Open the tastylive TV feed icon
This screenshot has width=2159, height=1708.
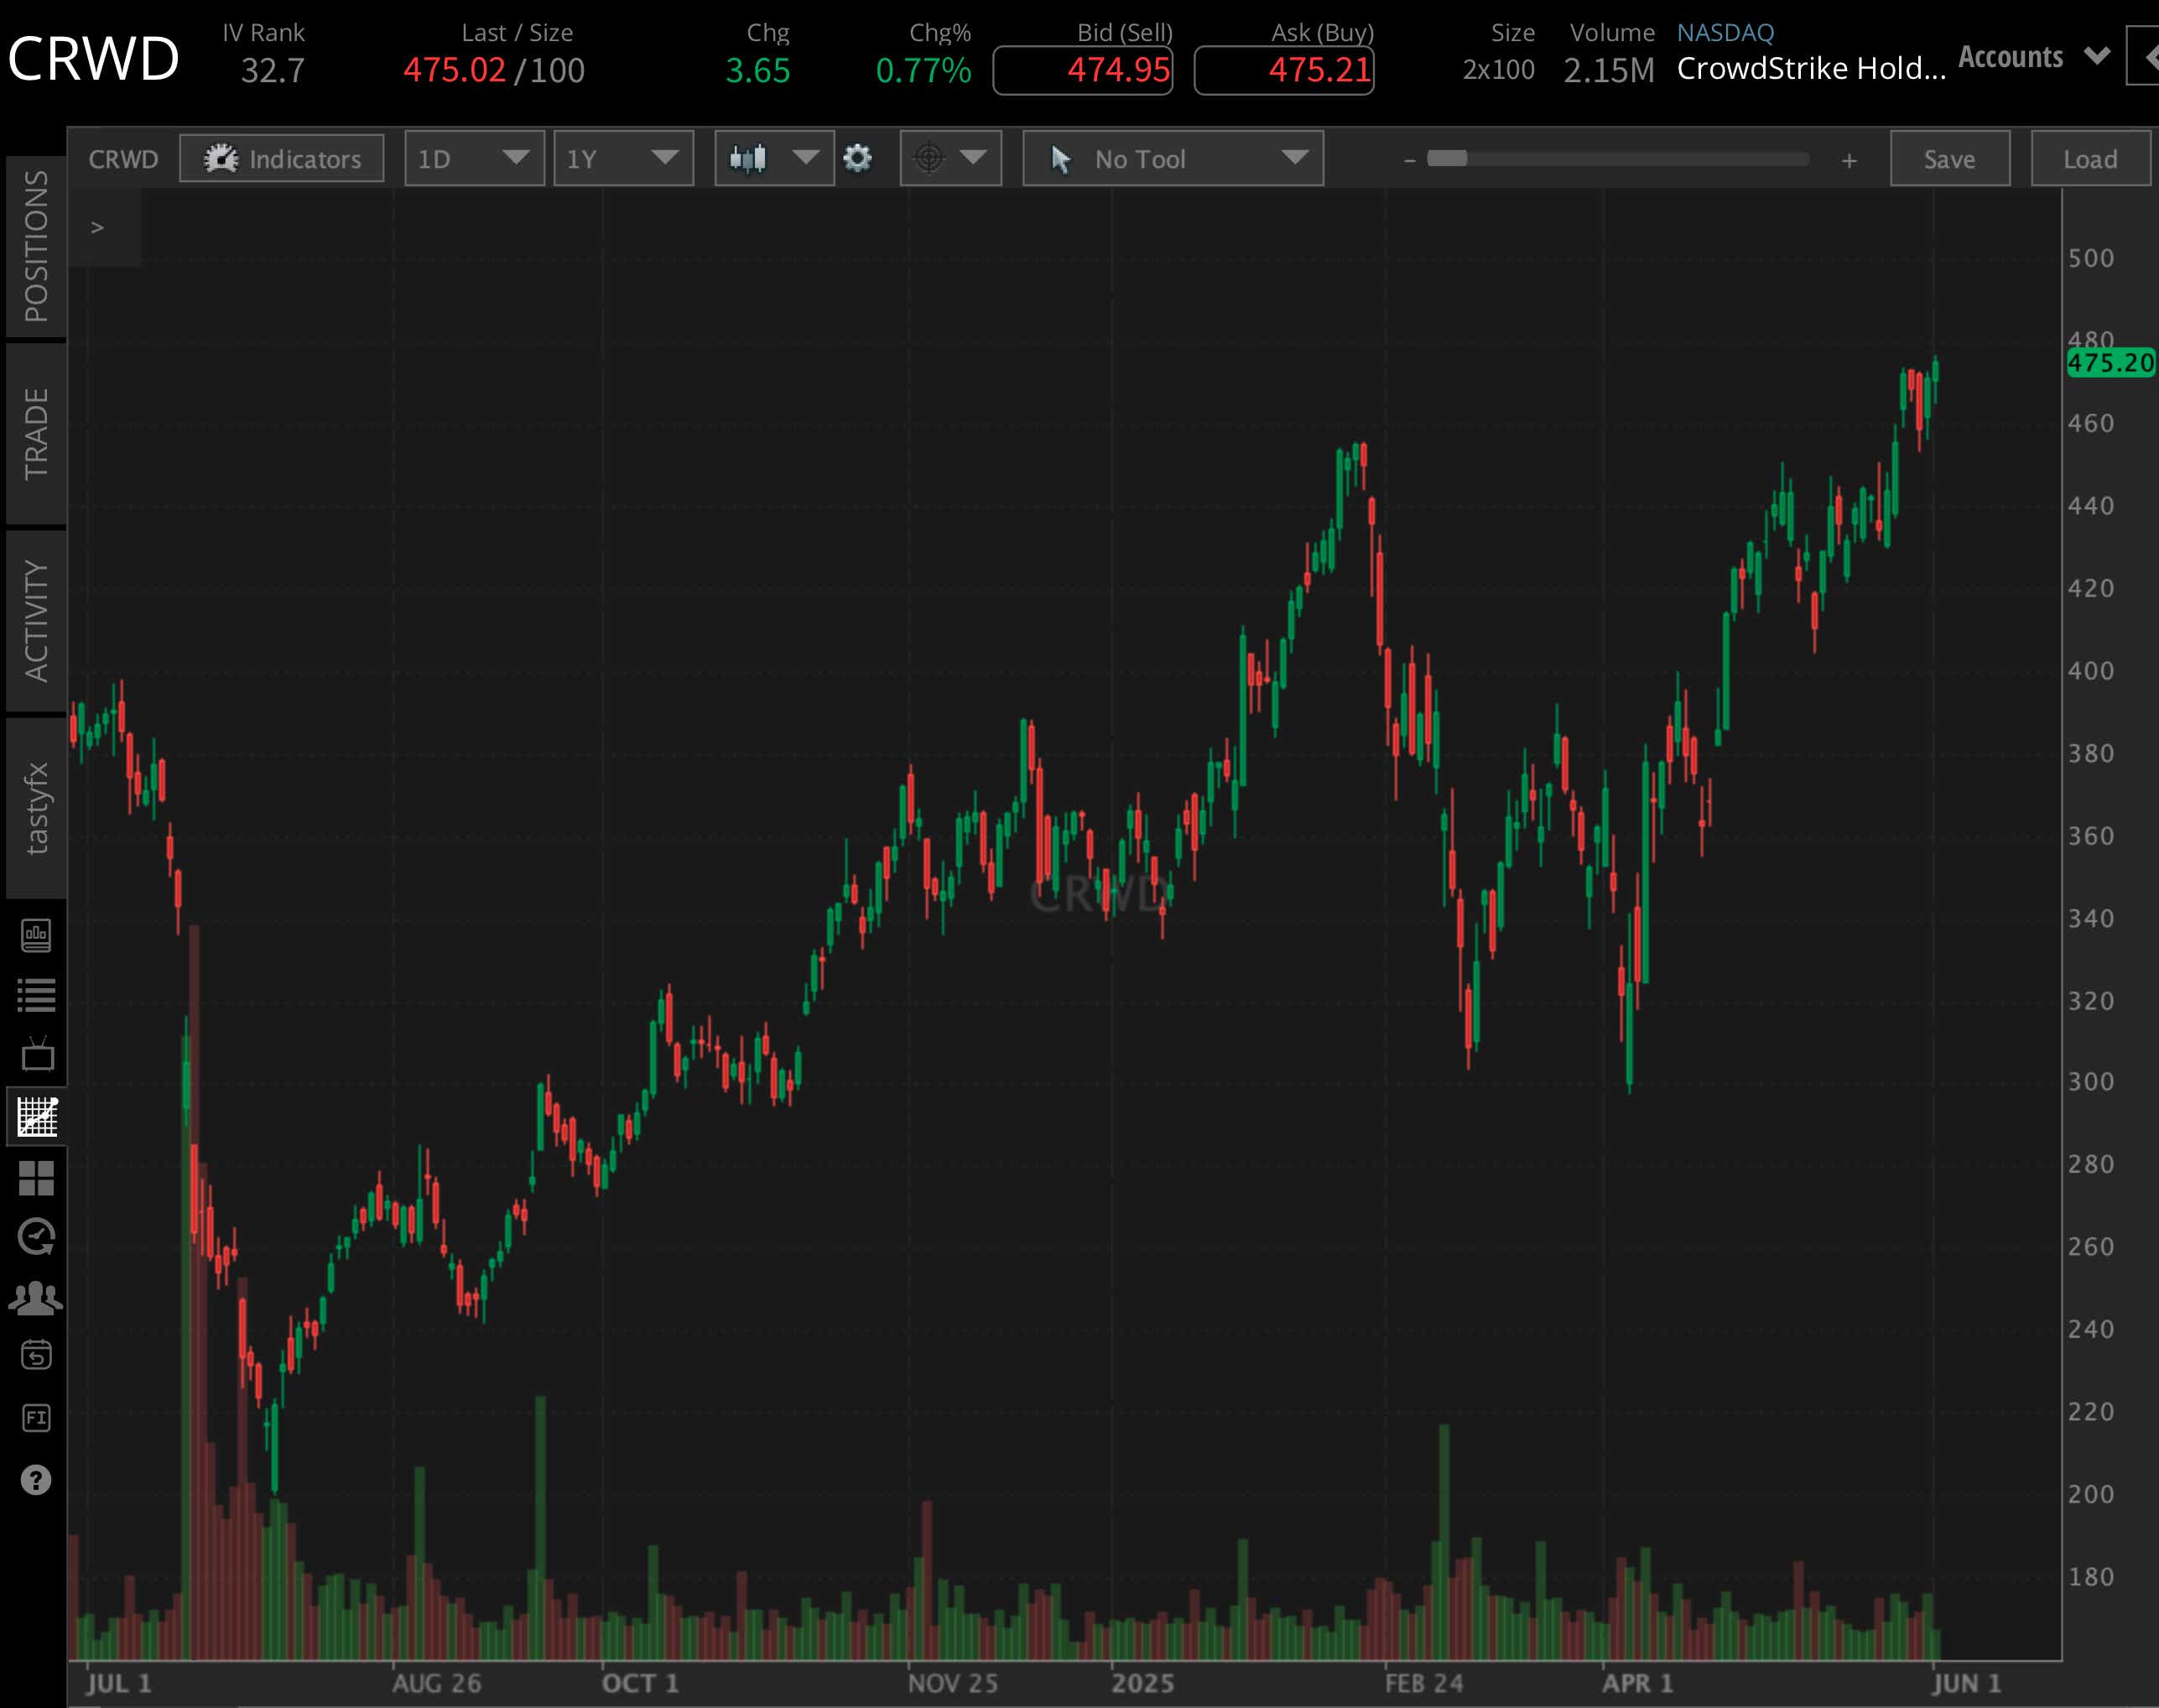(37, 1055)
